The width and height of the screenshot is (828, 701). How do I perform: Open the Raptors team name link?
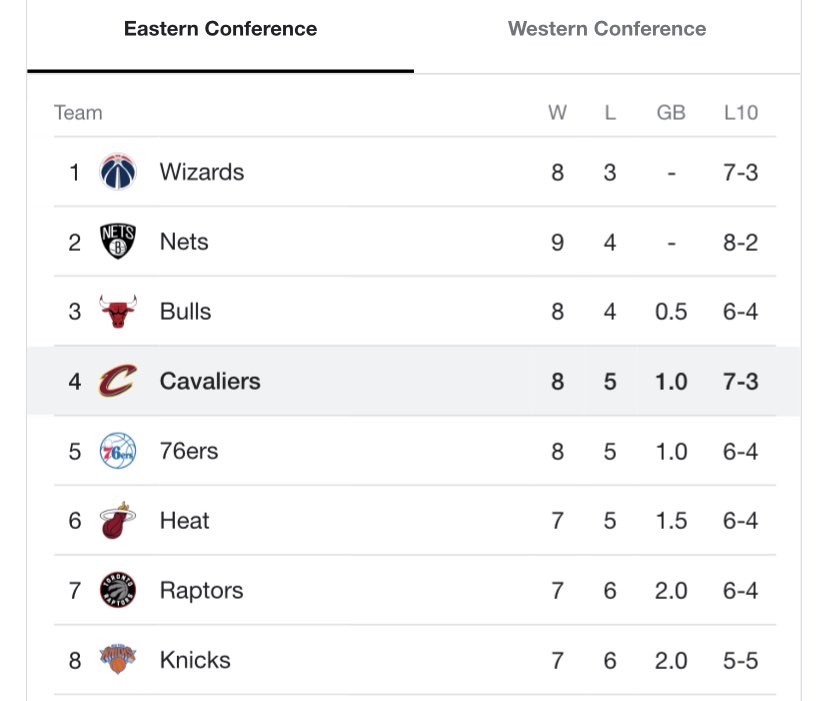click(x=202, y=591)
